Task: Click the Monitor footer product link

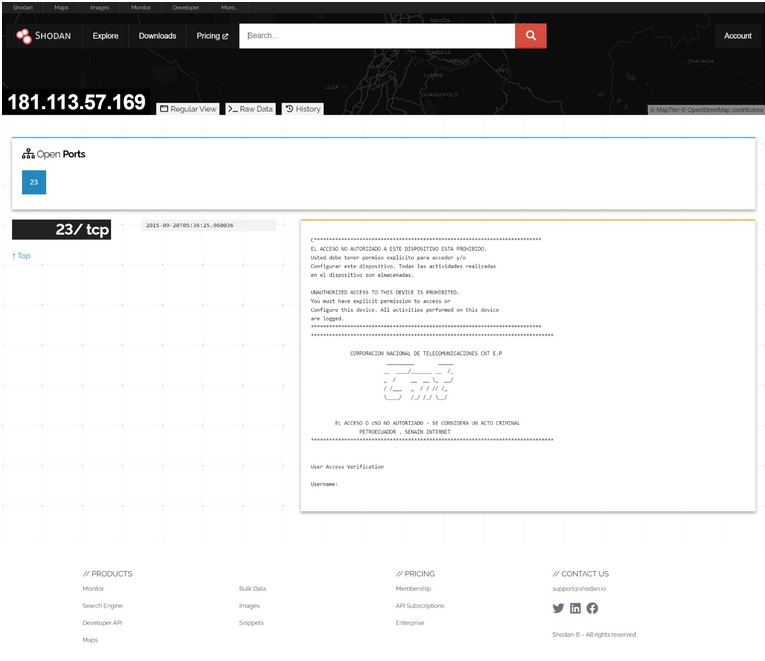Action: click(x=93, y=588)
